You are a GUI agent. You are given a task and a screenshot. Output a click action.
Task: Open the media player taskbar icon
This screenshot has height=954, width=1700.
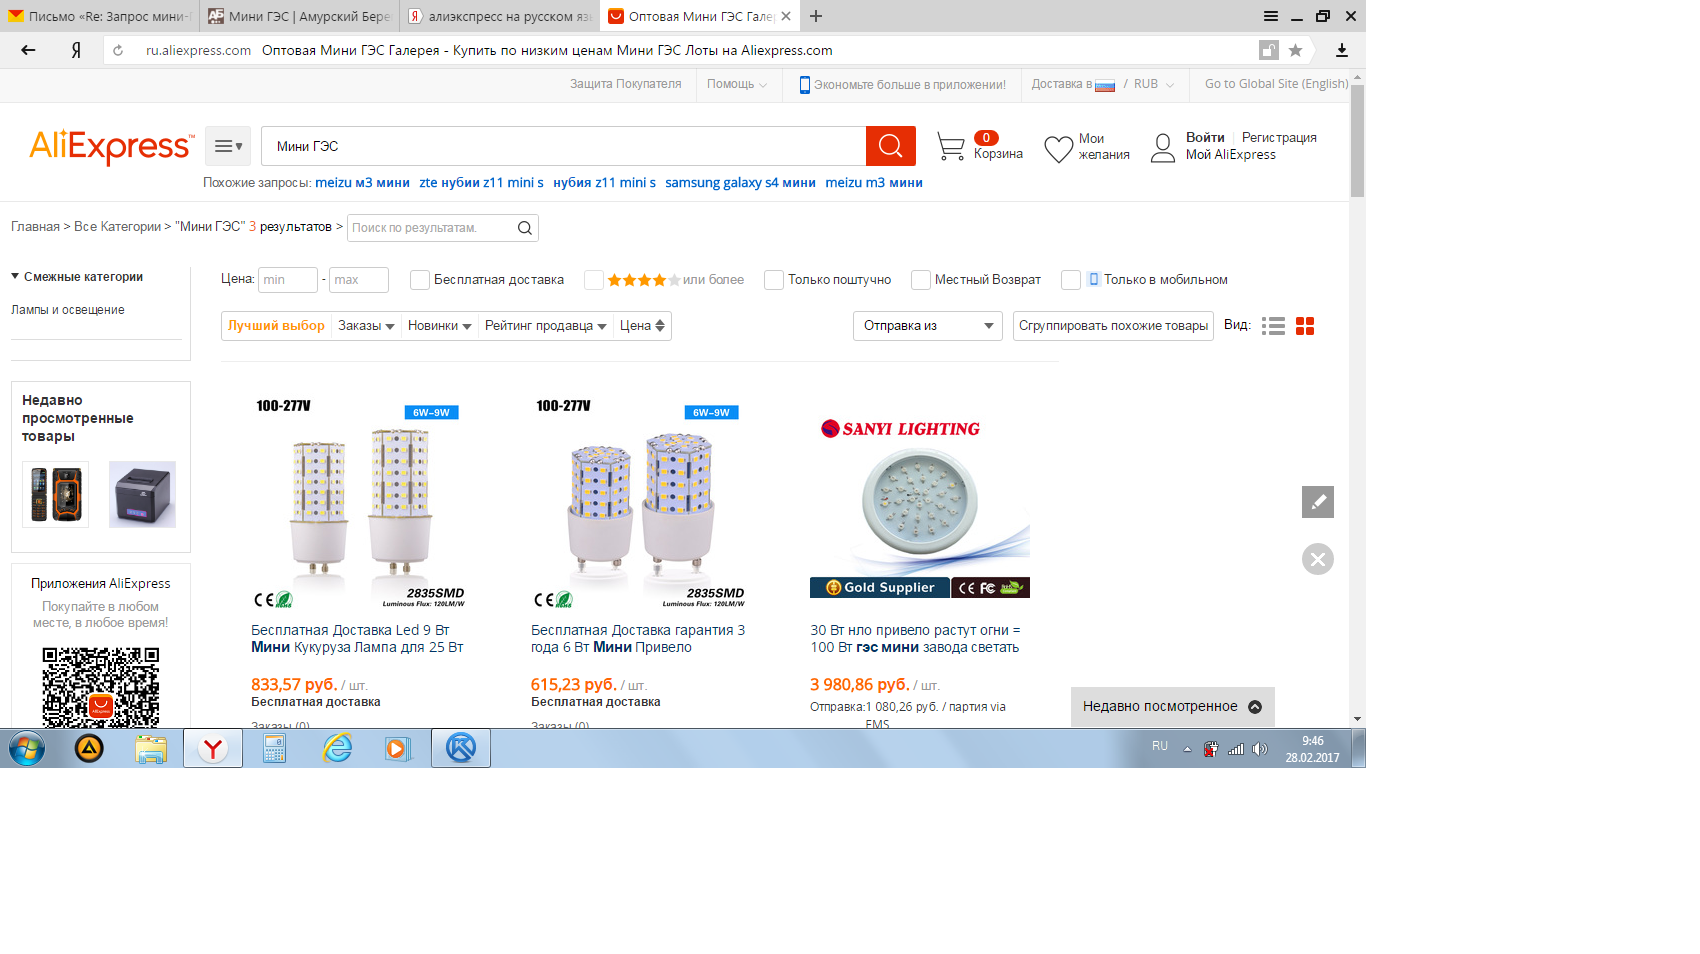click(x=399, y=748)
